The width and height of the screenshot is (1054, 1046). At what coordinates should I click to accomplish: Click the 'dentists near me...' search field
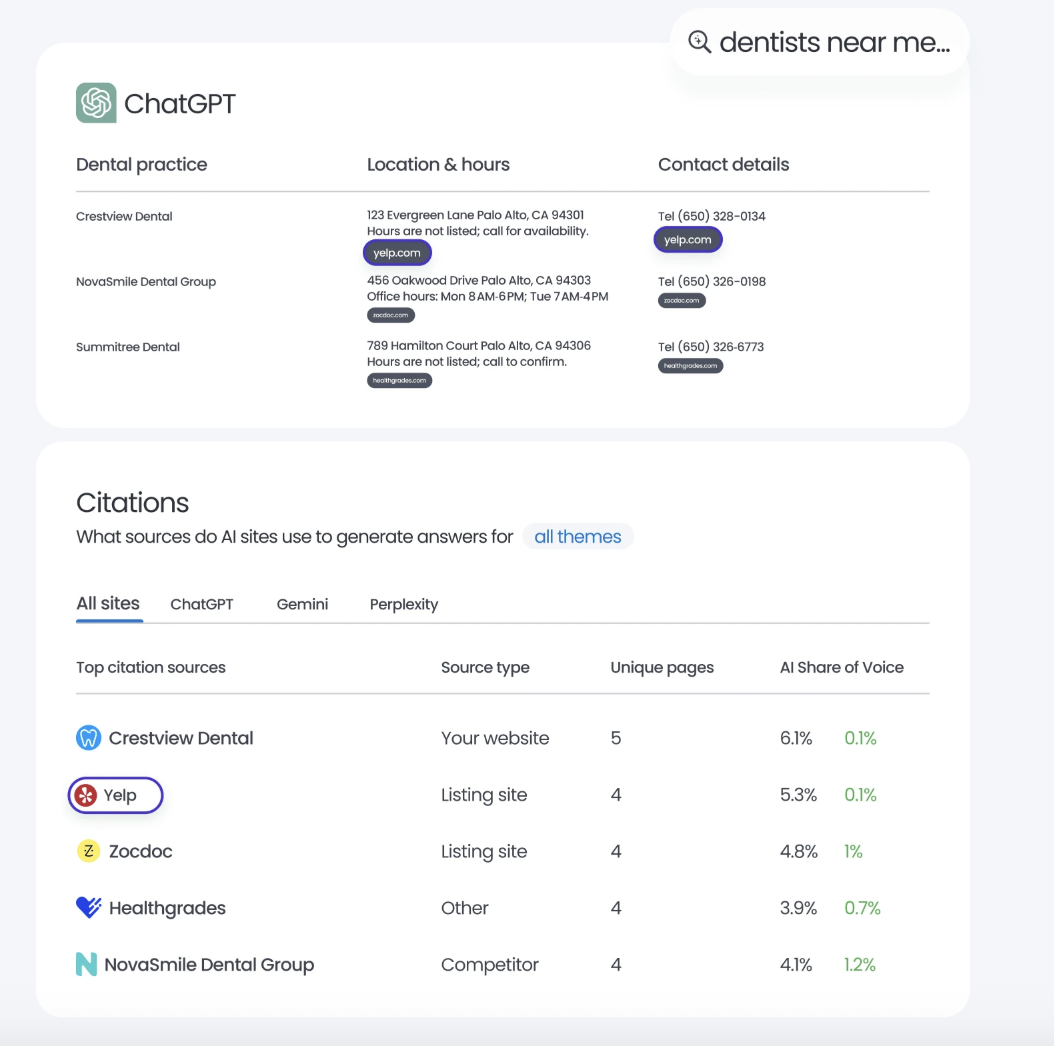tap(819, 42)
